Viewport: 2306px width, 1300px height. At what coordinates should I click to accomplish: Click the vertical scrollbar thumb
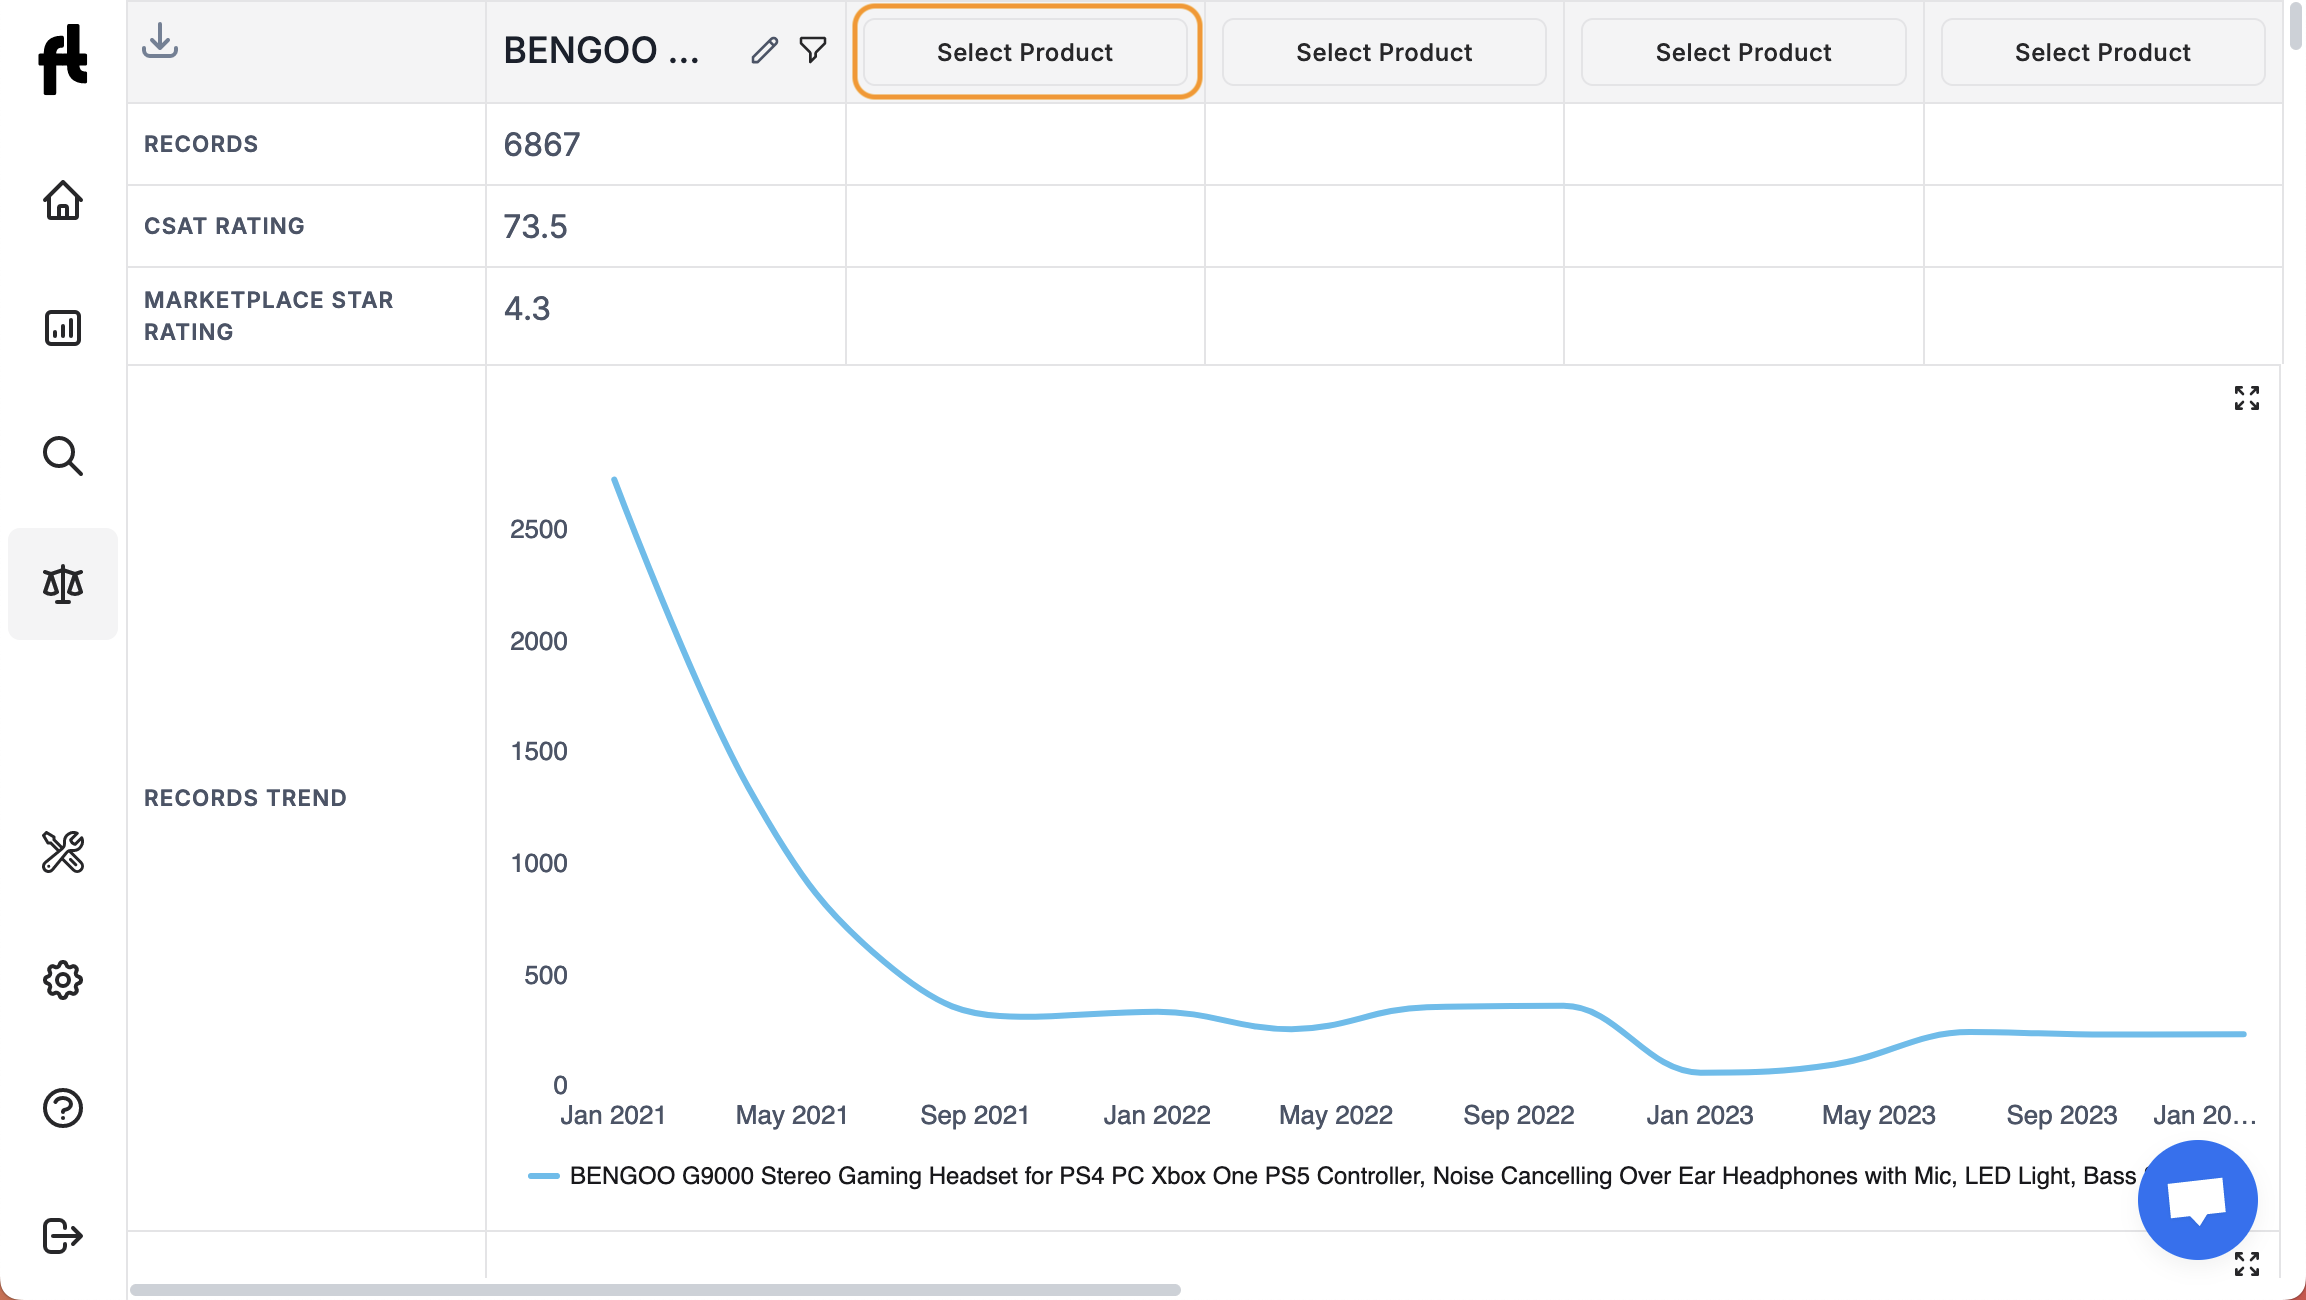pos(2296,26)
